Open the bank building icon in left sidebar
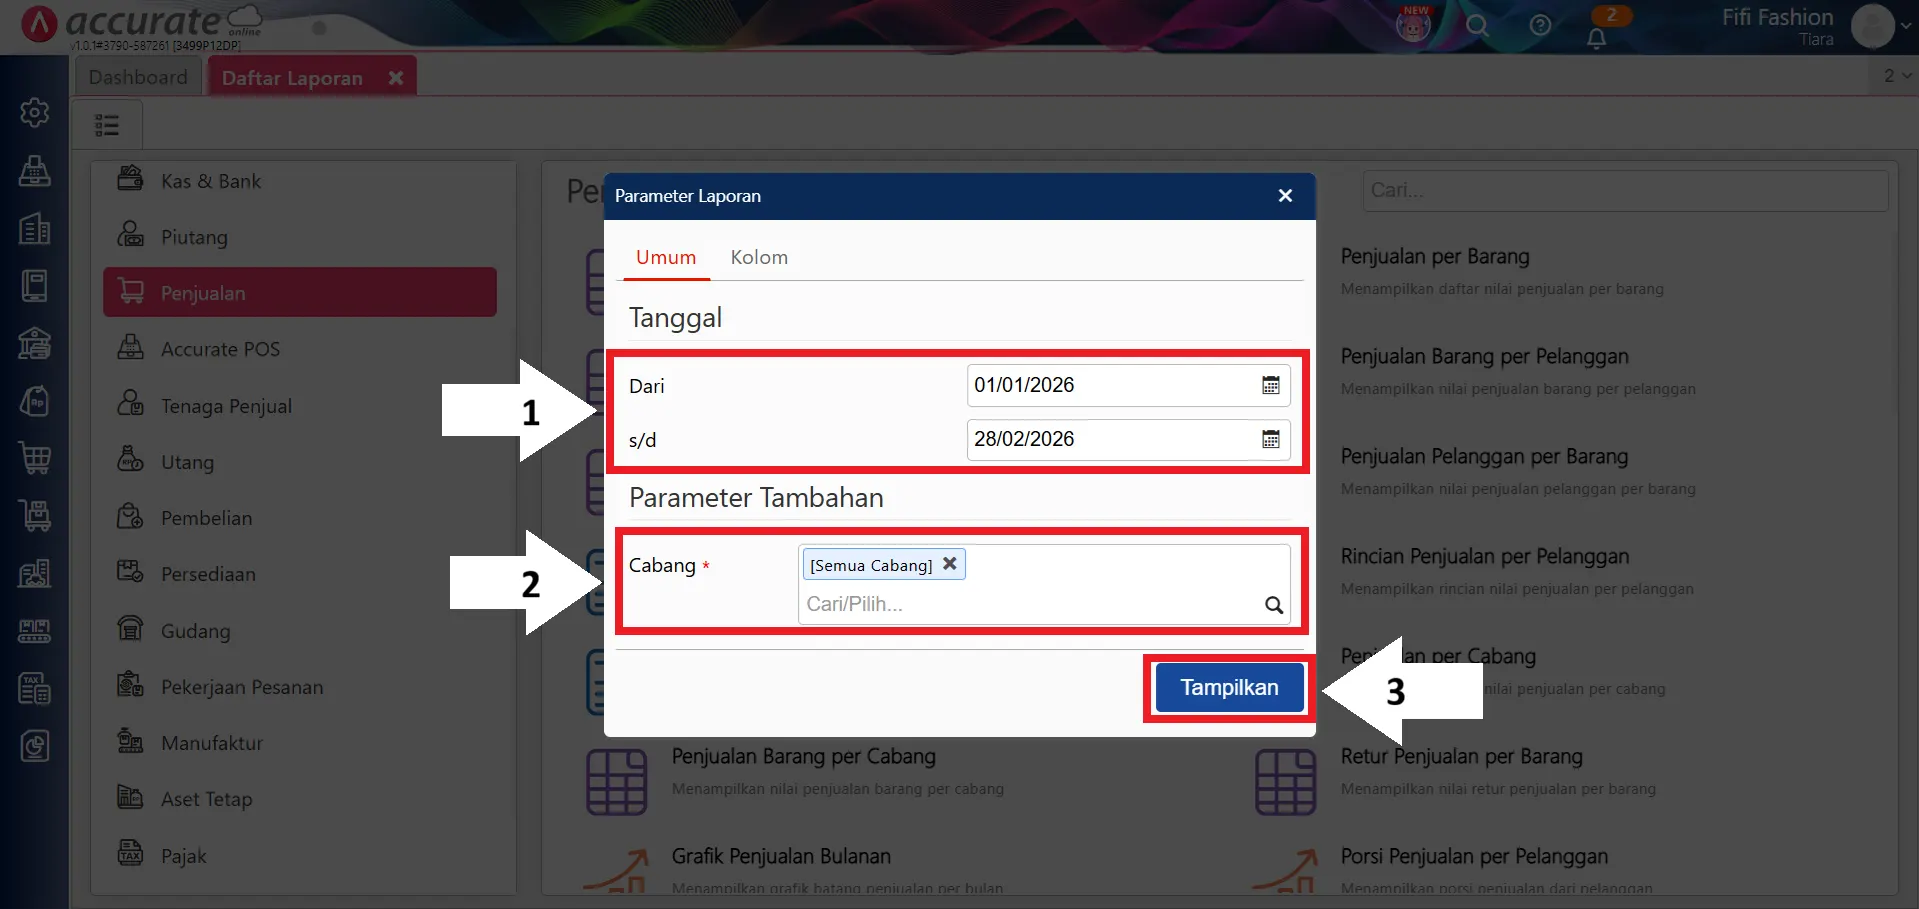This screenshot has height=909, width=1919. coord(35,343)
